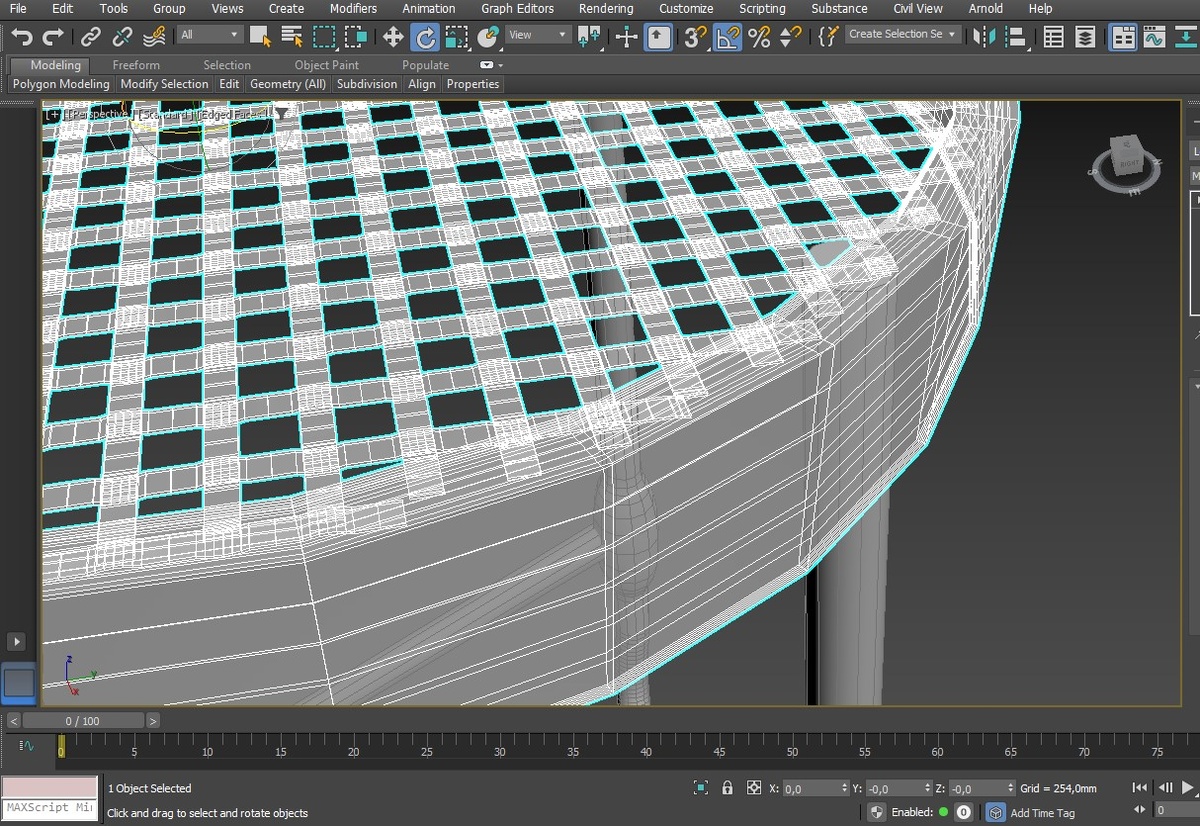This screenshot has width=1200, height=826.
Task: Select the Select and Rotate tool
Action: 425,37
